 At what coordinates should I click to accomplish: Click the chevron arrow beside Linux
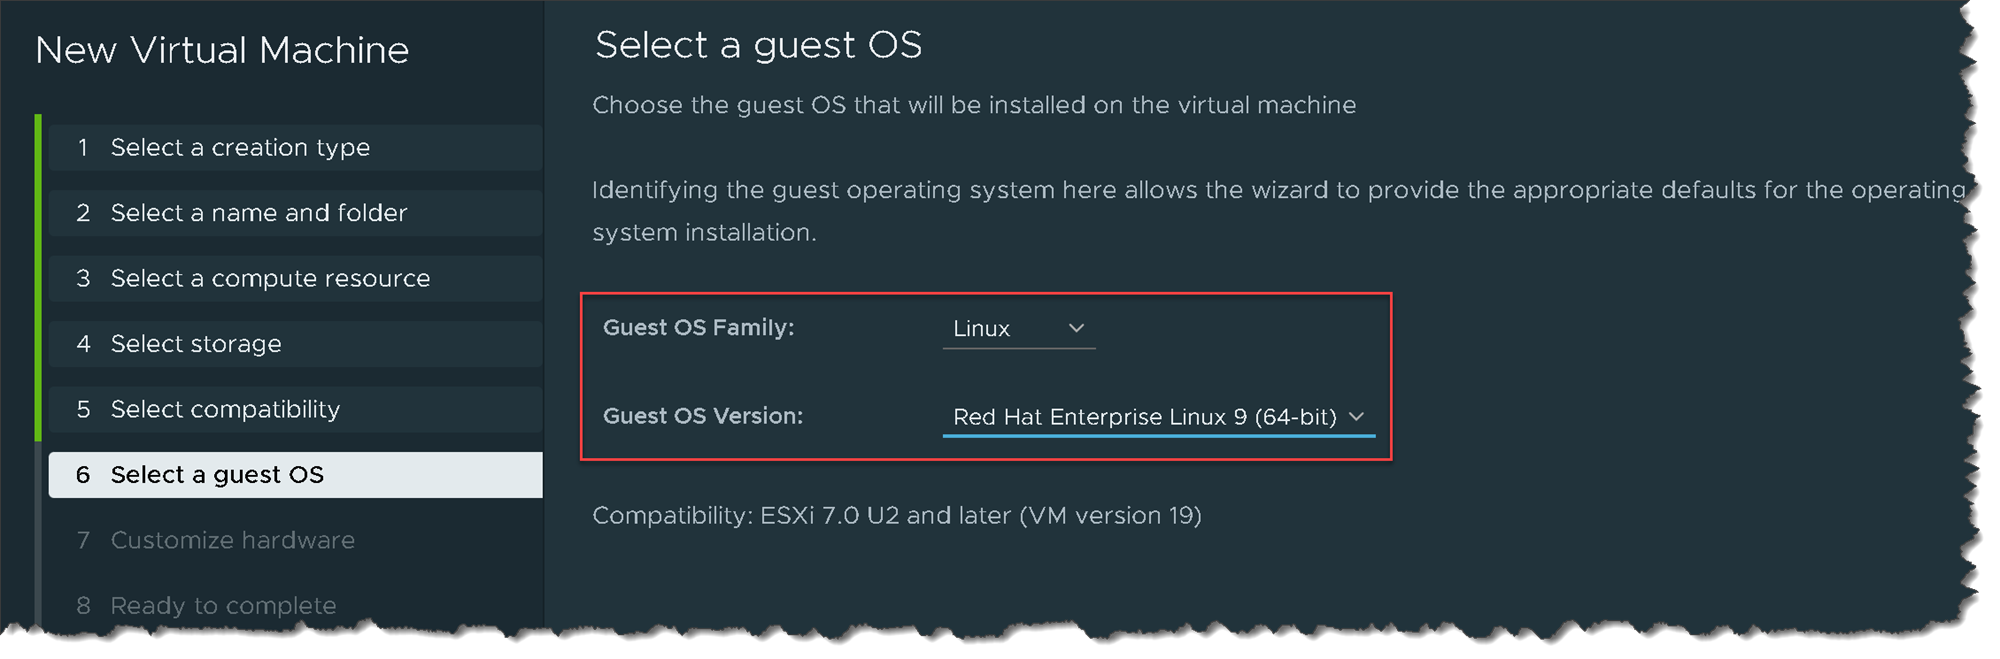[1076, 328]
